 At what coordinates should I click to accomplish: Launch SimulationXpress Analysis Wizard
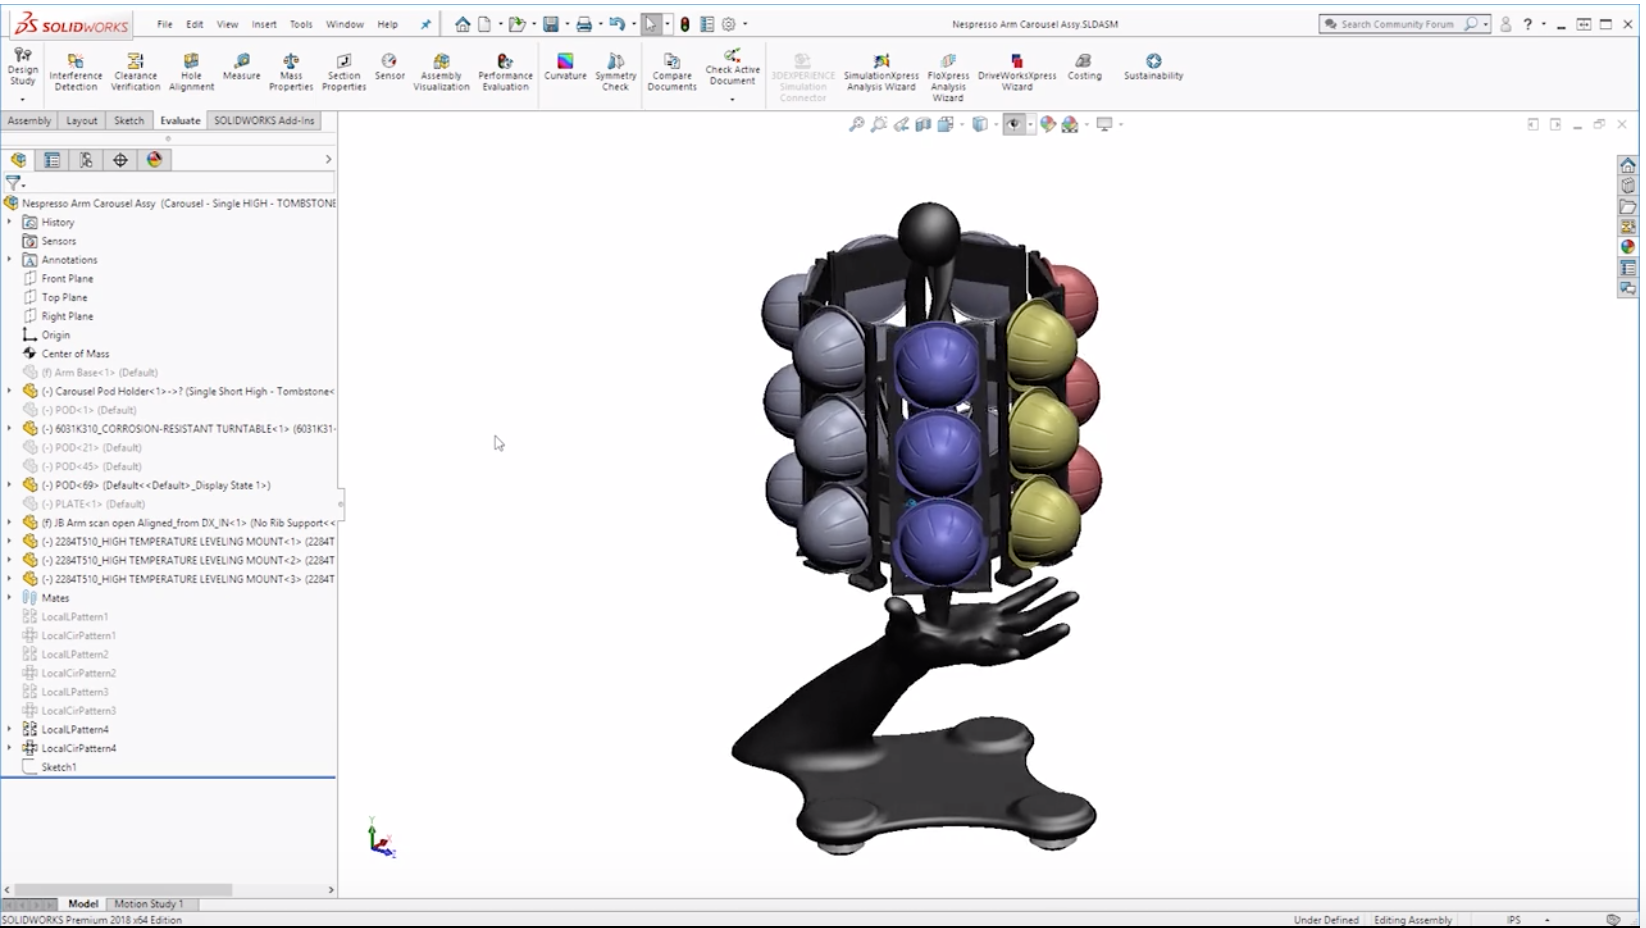point(880,73)
